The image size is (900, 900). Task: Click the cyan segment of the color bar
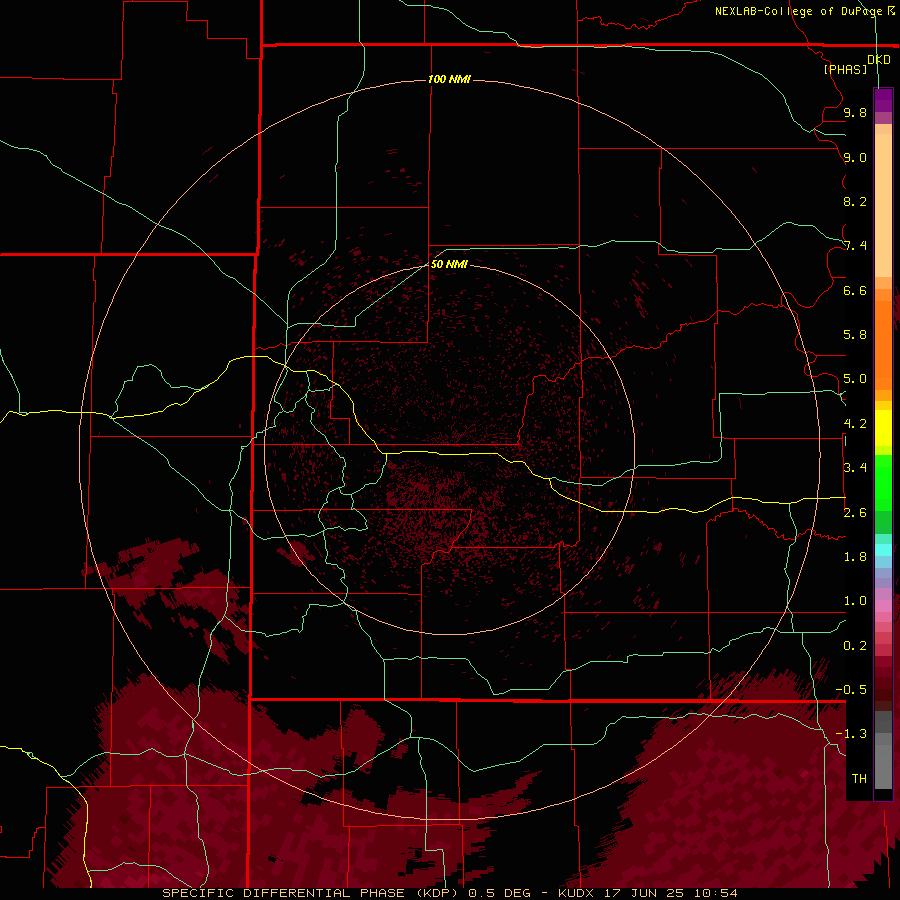pyautogui.click(x=883, y=550)
